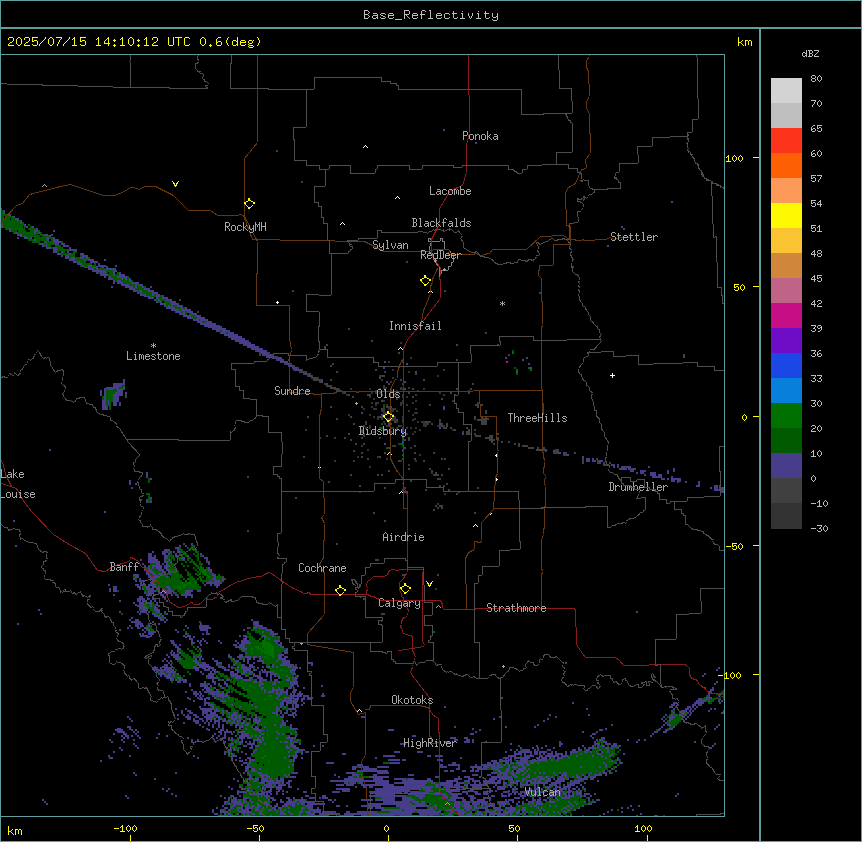Click the Sundre label
This screenshot has width=862, height=842.
point(292,391)
